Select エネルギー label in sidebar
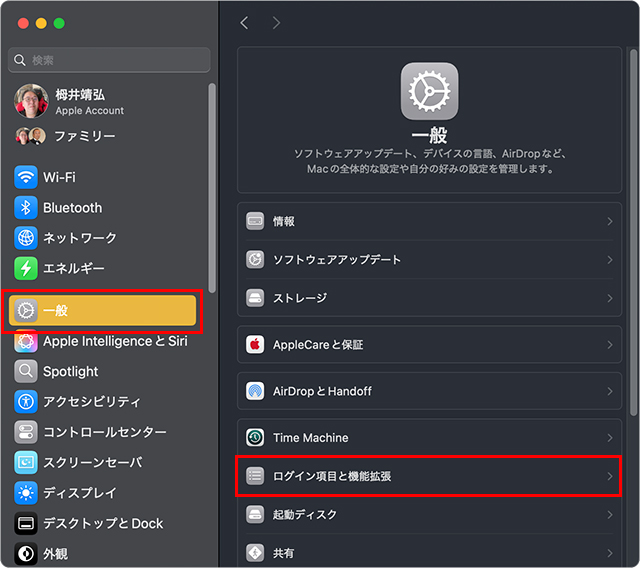Image resolution: width=640 pixels, height=568 pixels. click(74, 268)
